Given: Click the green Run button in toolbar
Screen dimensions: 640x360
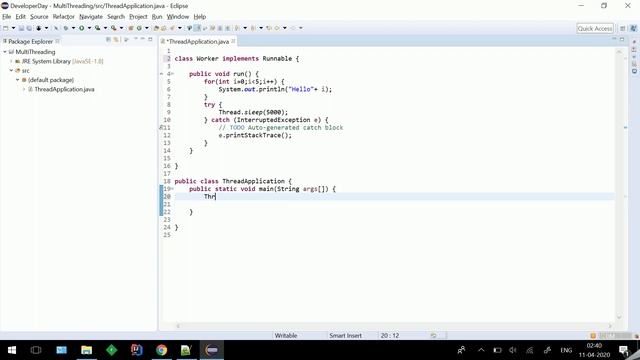Looking at the screenshot, I should (x=82, y=28).
